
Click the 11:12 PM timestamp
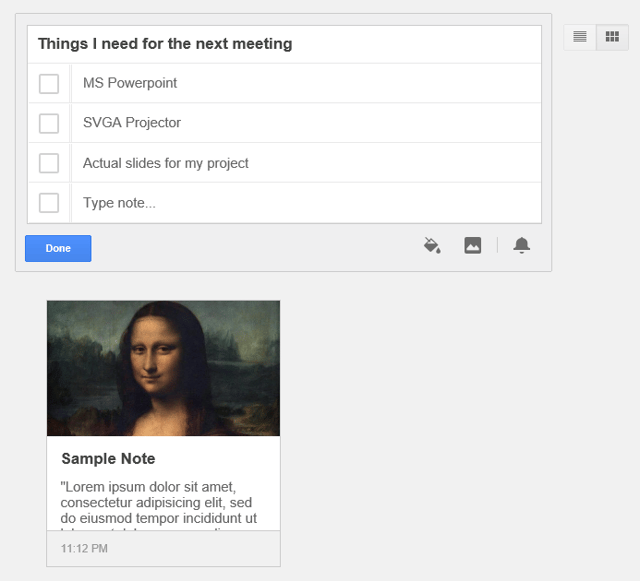tap(84, 548)
